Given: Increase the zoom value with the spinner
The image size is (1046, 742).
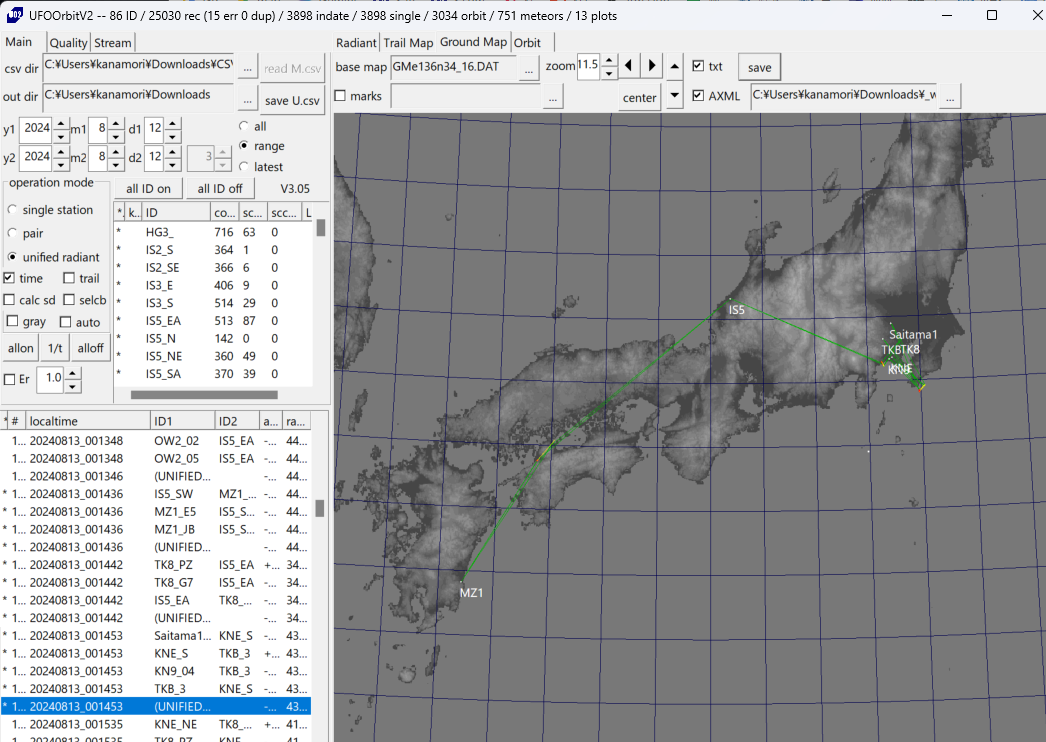Looking at the screenshot, I should click(608, 61).
